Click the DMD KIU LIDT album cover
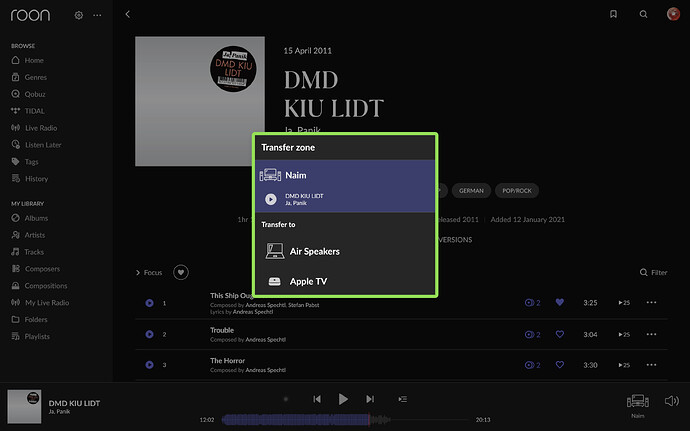The height and width of the screenshot is (431, 690). tap(200, 101)
